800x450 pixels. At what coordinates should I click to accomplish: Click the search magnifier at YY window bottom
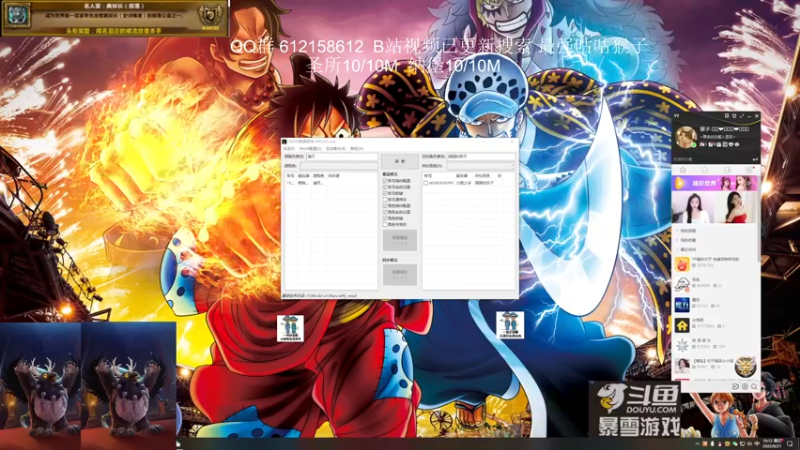[754, 387]
